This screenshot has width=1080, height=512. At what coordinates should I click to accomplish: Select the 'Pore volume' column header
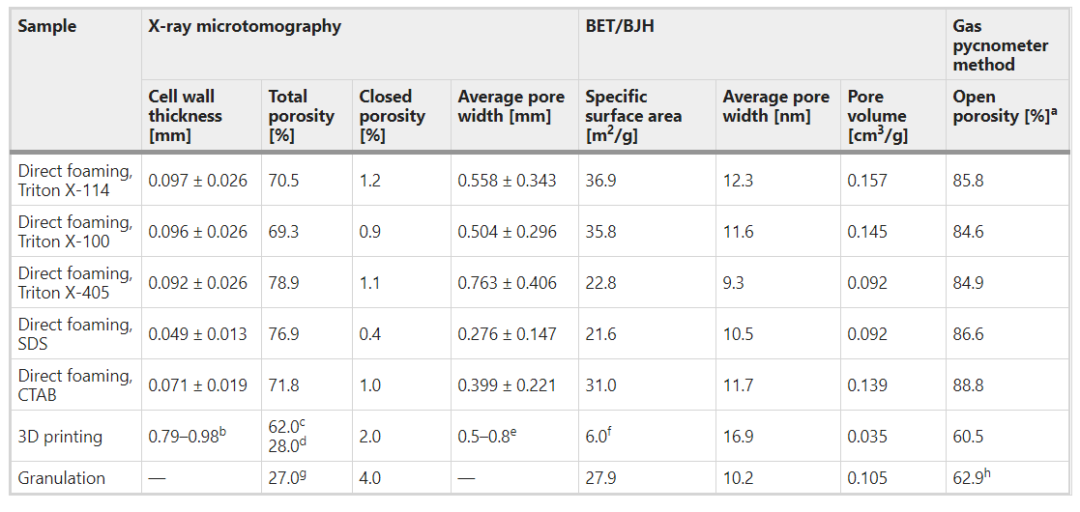coord(878,115)
